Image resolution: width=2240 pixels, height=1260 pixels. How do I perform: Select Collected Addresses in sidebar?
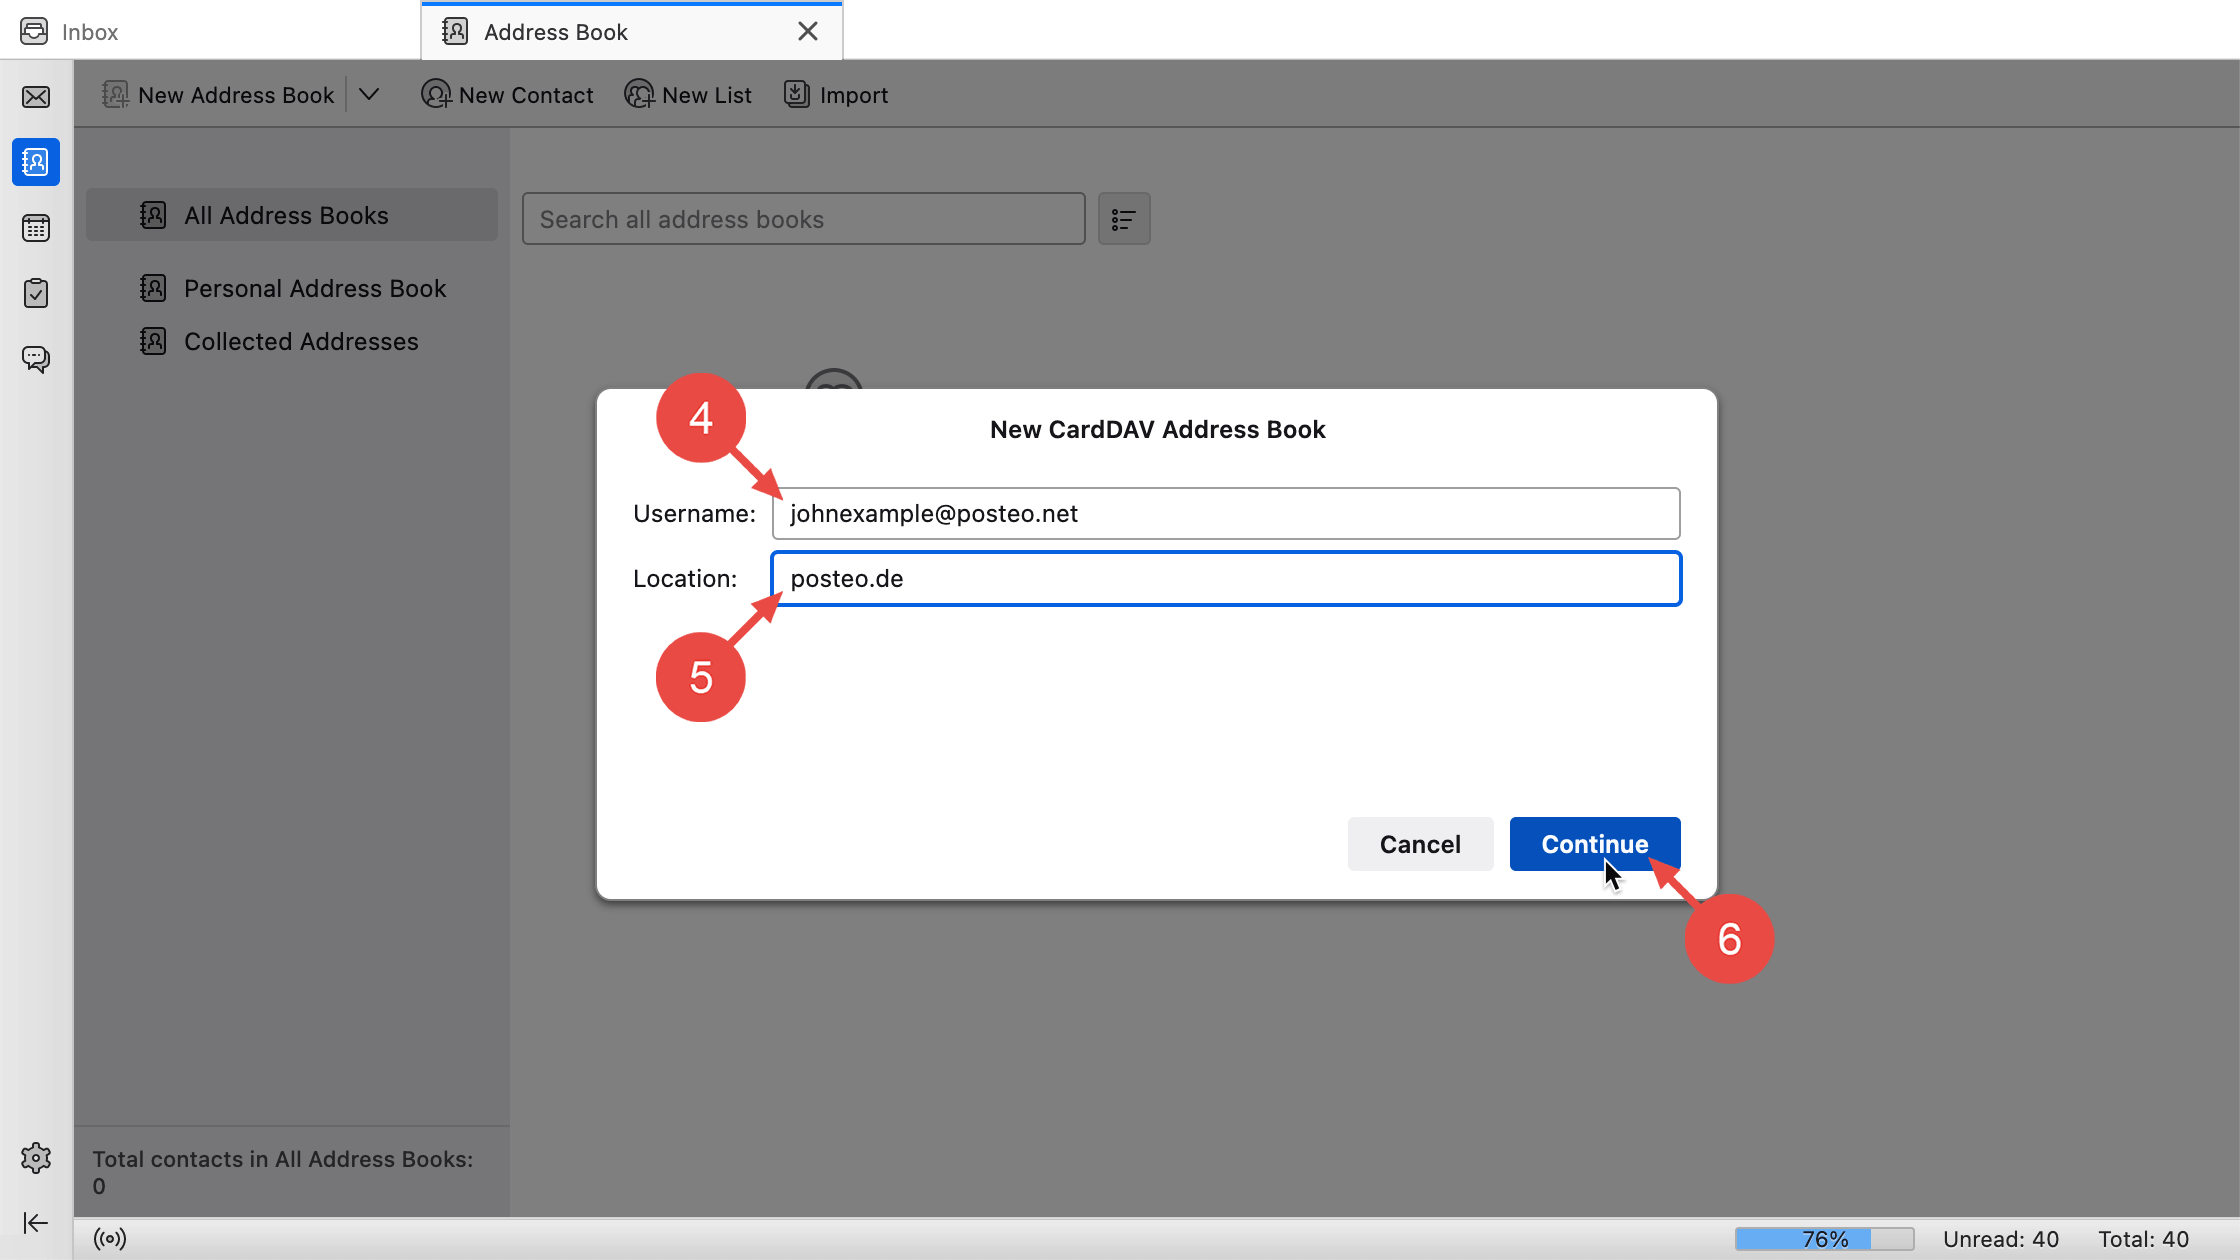(x=301, y=342)
